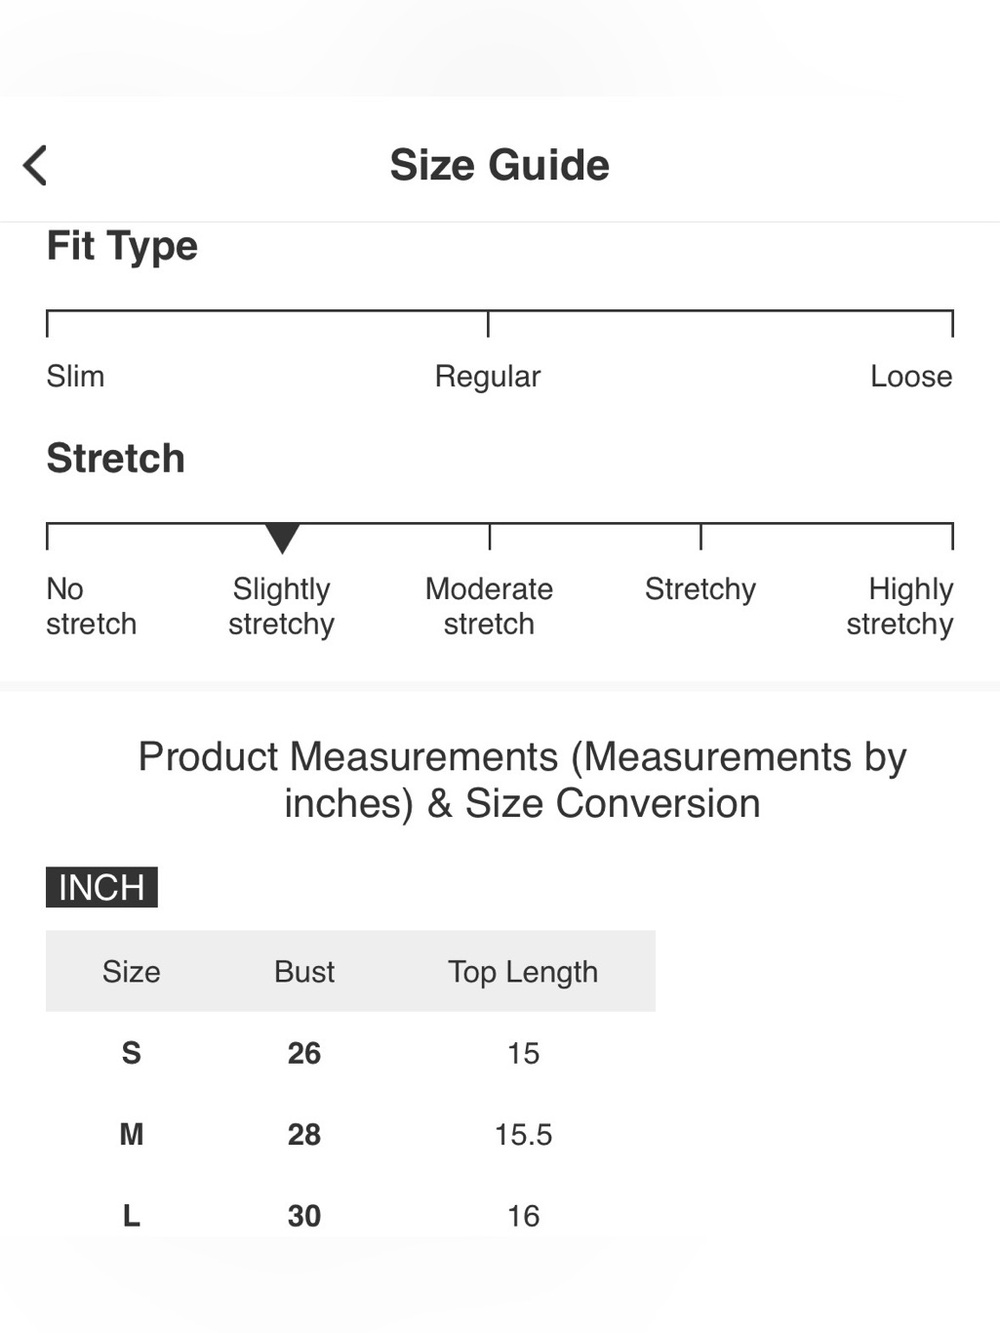Click the top length value 15.5
Screen dimensions: 1000x1333
[523, 1134]
